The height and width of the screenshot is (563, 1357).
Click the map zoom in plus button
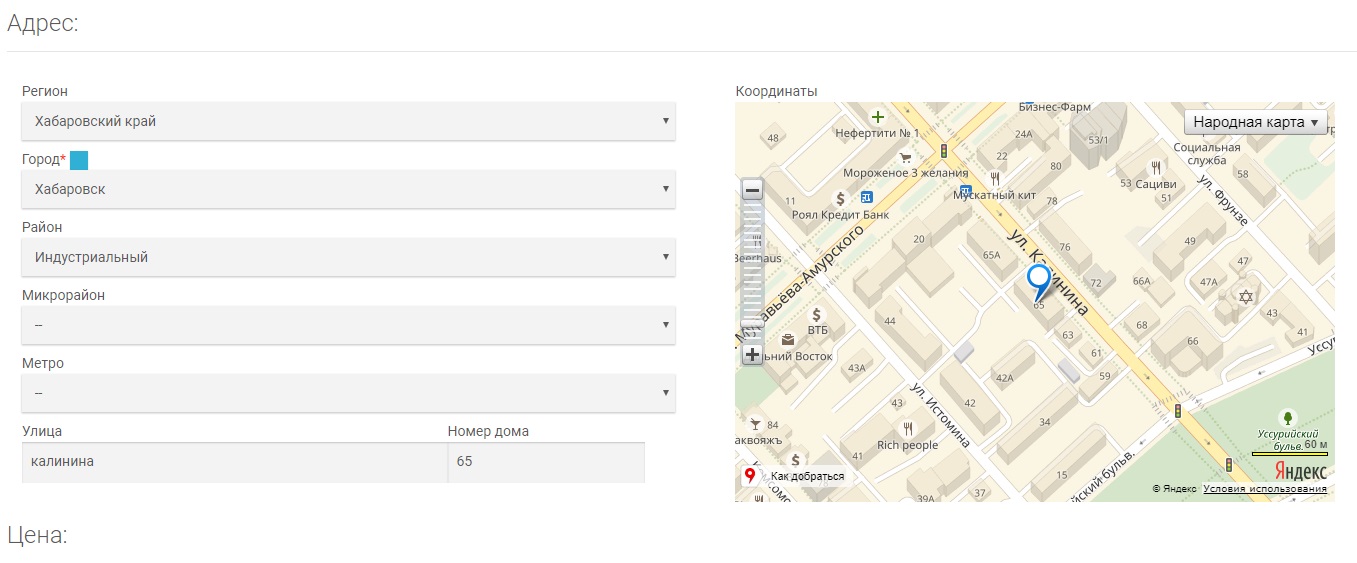(752, 354)
